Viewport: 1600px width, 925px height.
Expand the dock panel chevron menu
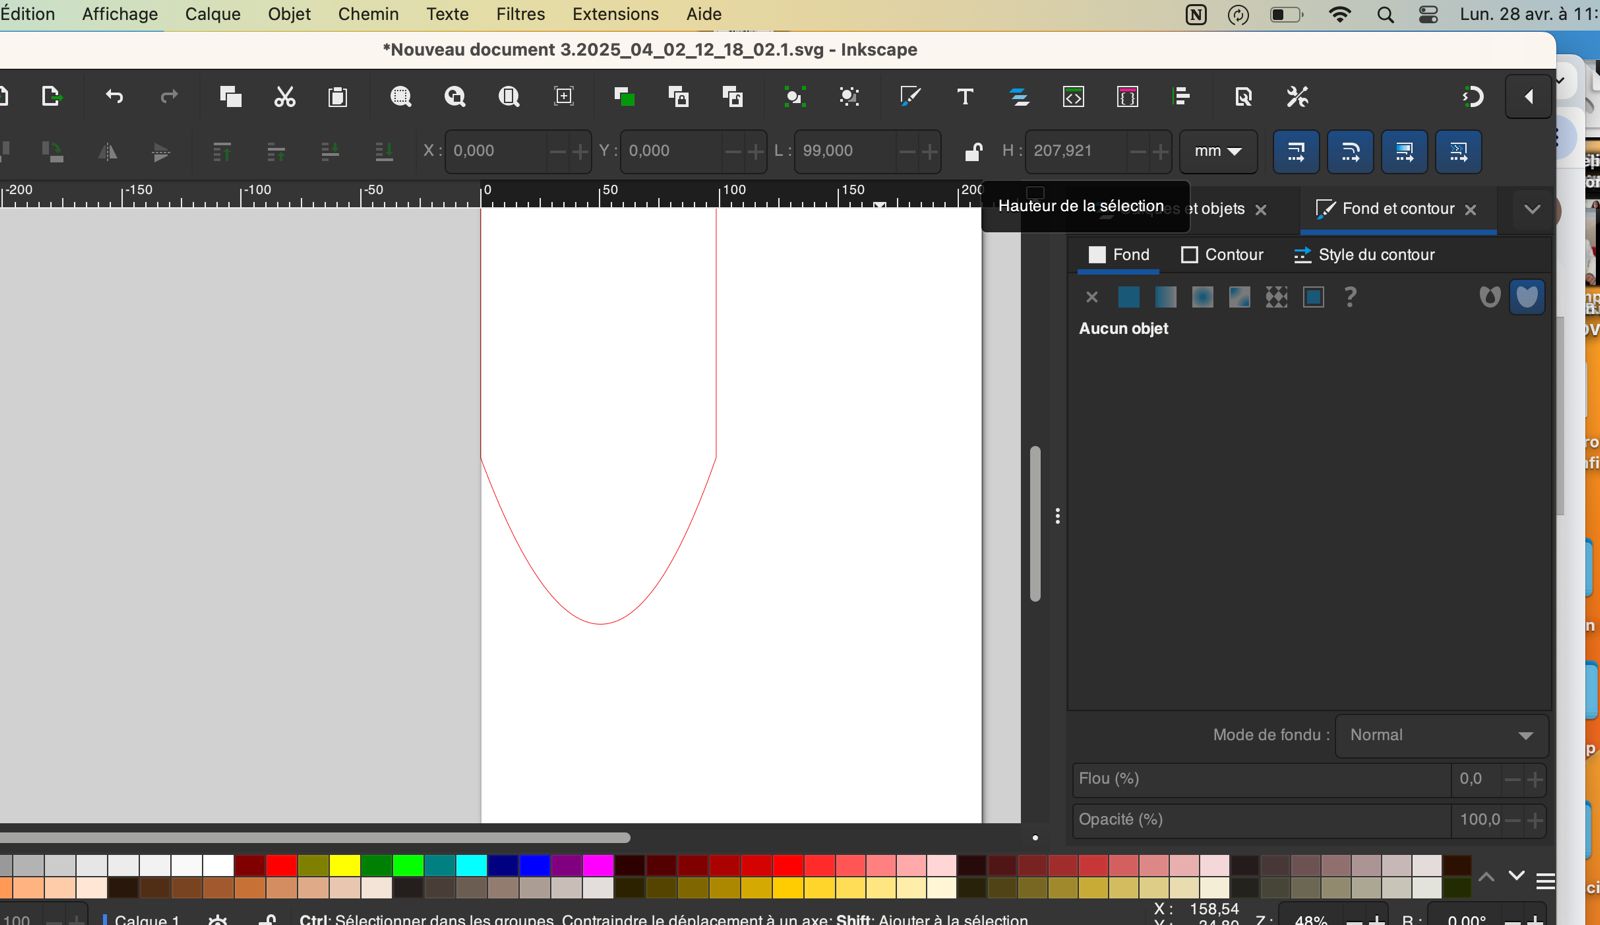(x=1532, y=209)
